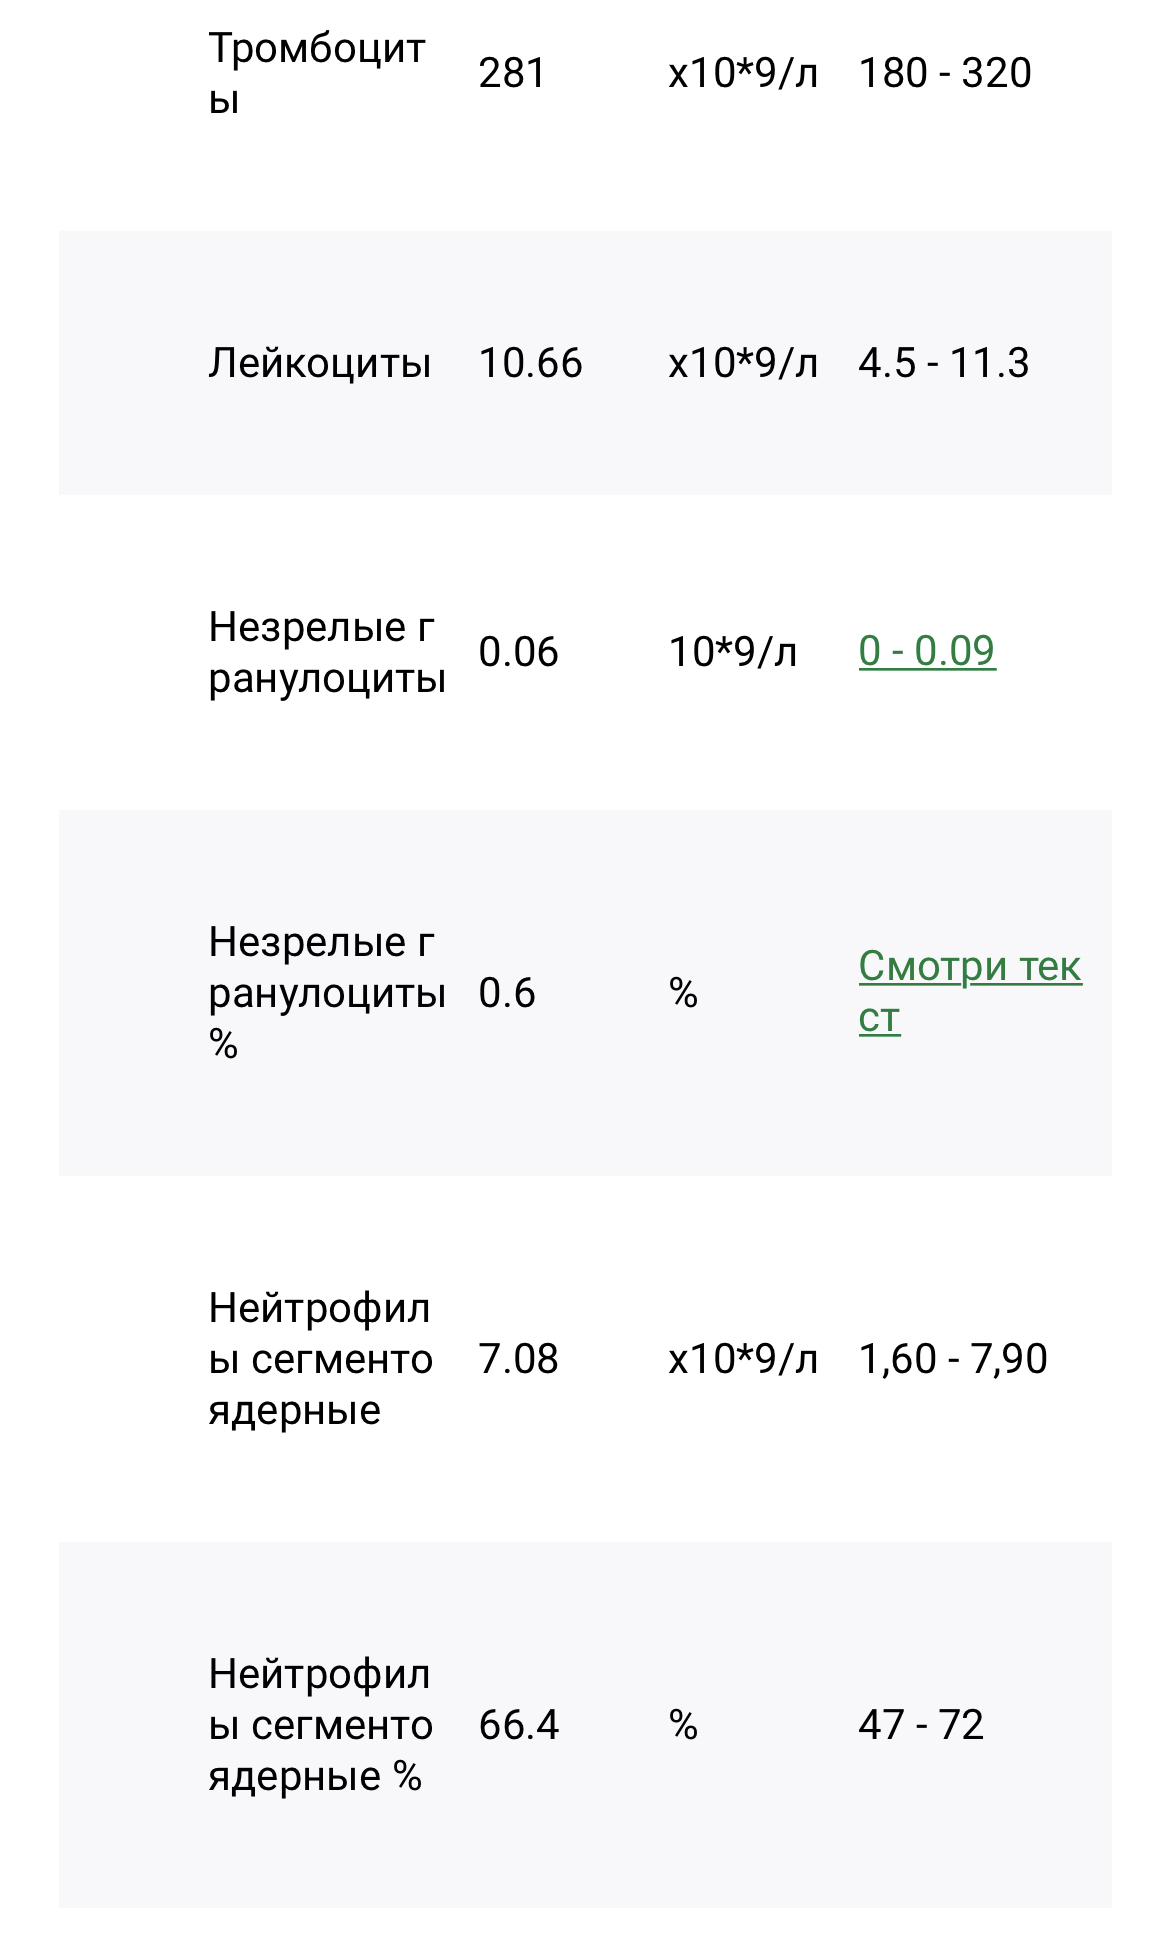Select the Тромбоциты row label
Screen dimensions: 1170x1935
click(x=316, y=73)
